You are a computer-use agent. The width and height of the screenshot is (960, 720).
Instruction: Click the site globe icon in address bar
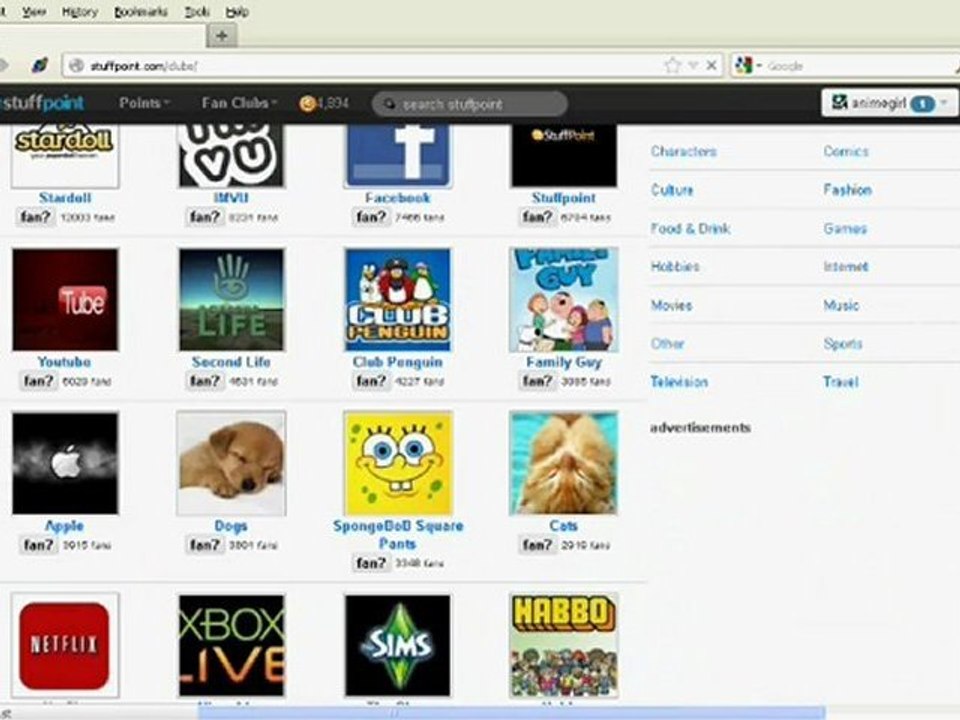pyautogui.click(x=77, y=66)
